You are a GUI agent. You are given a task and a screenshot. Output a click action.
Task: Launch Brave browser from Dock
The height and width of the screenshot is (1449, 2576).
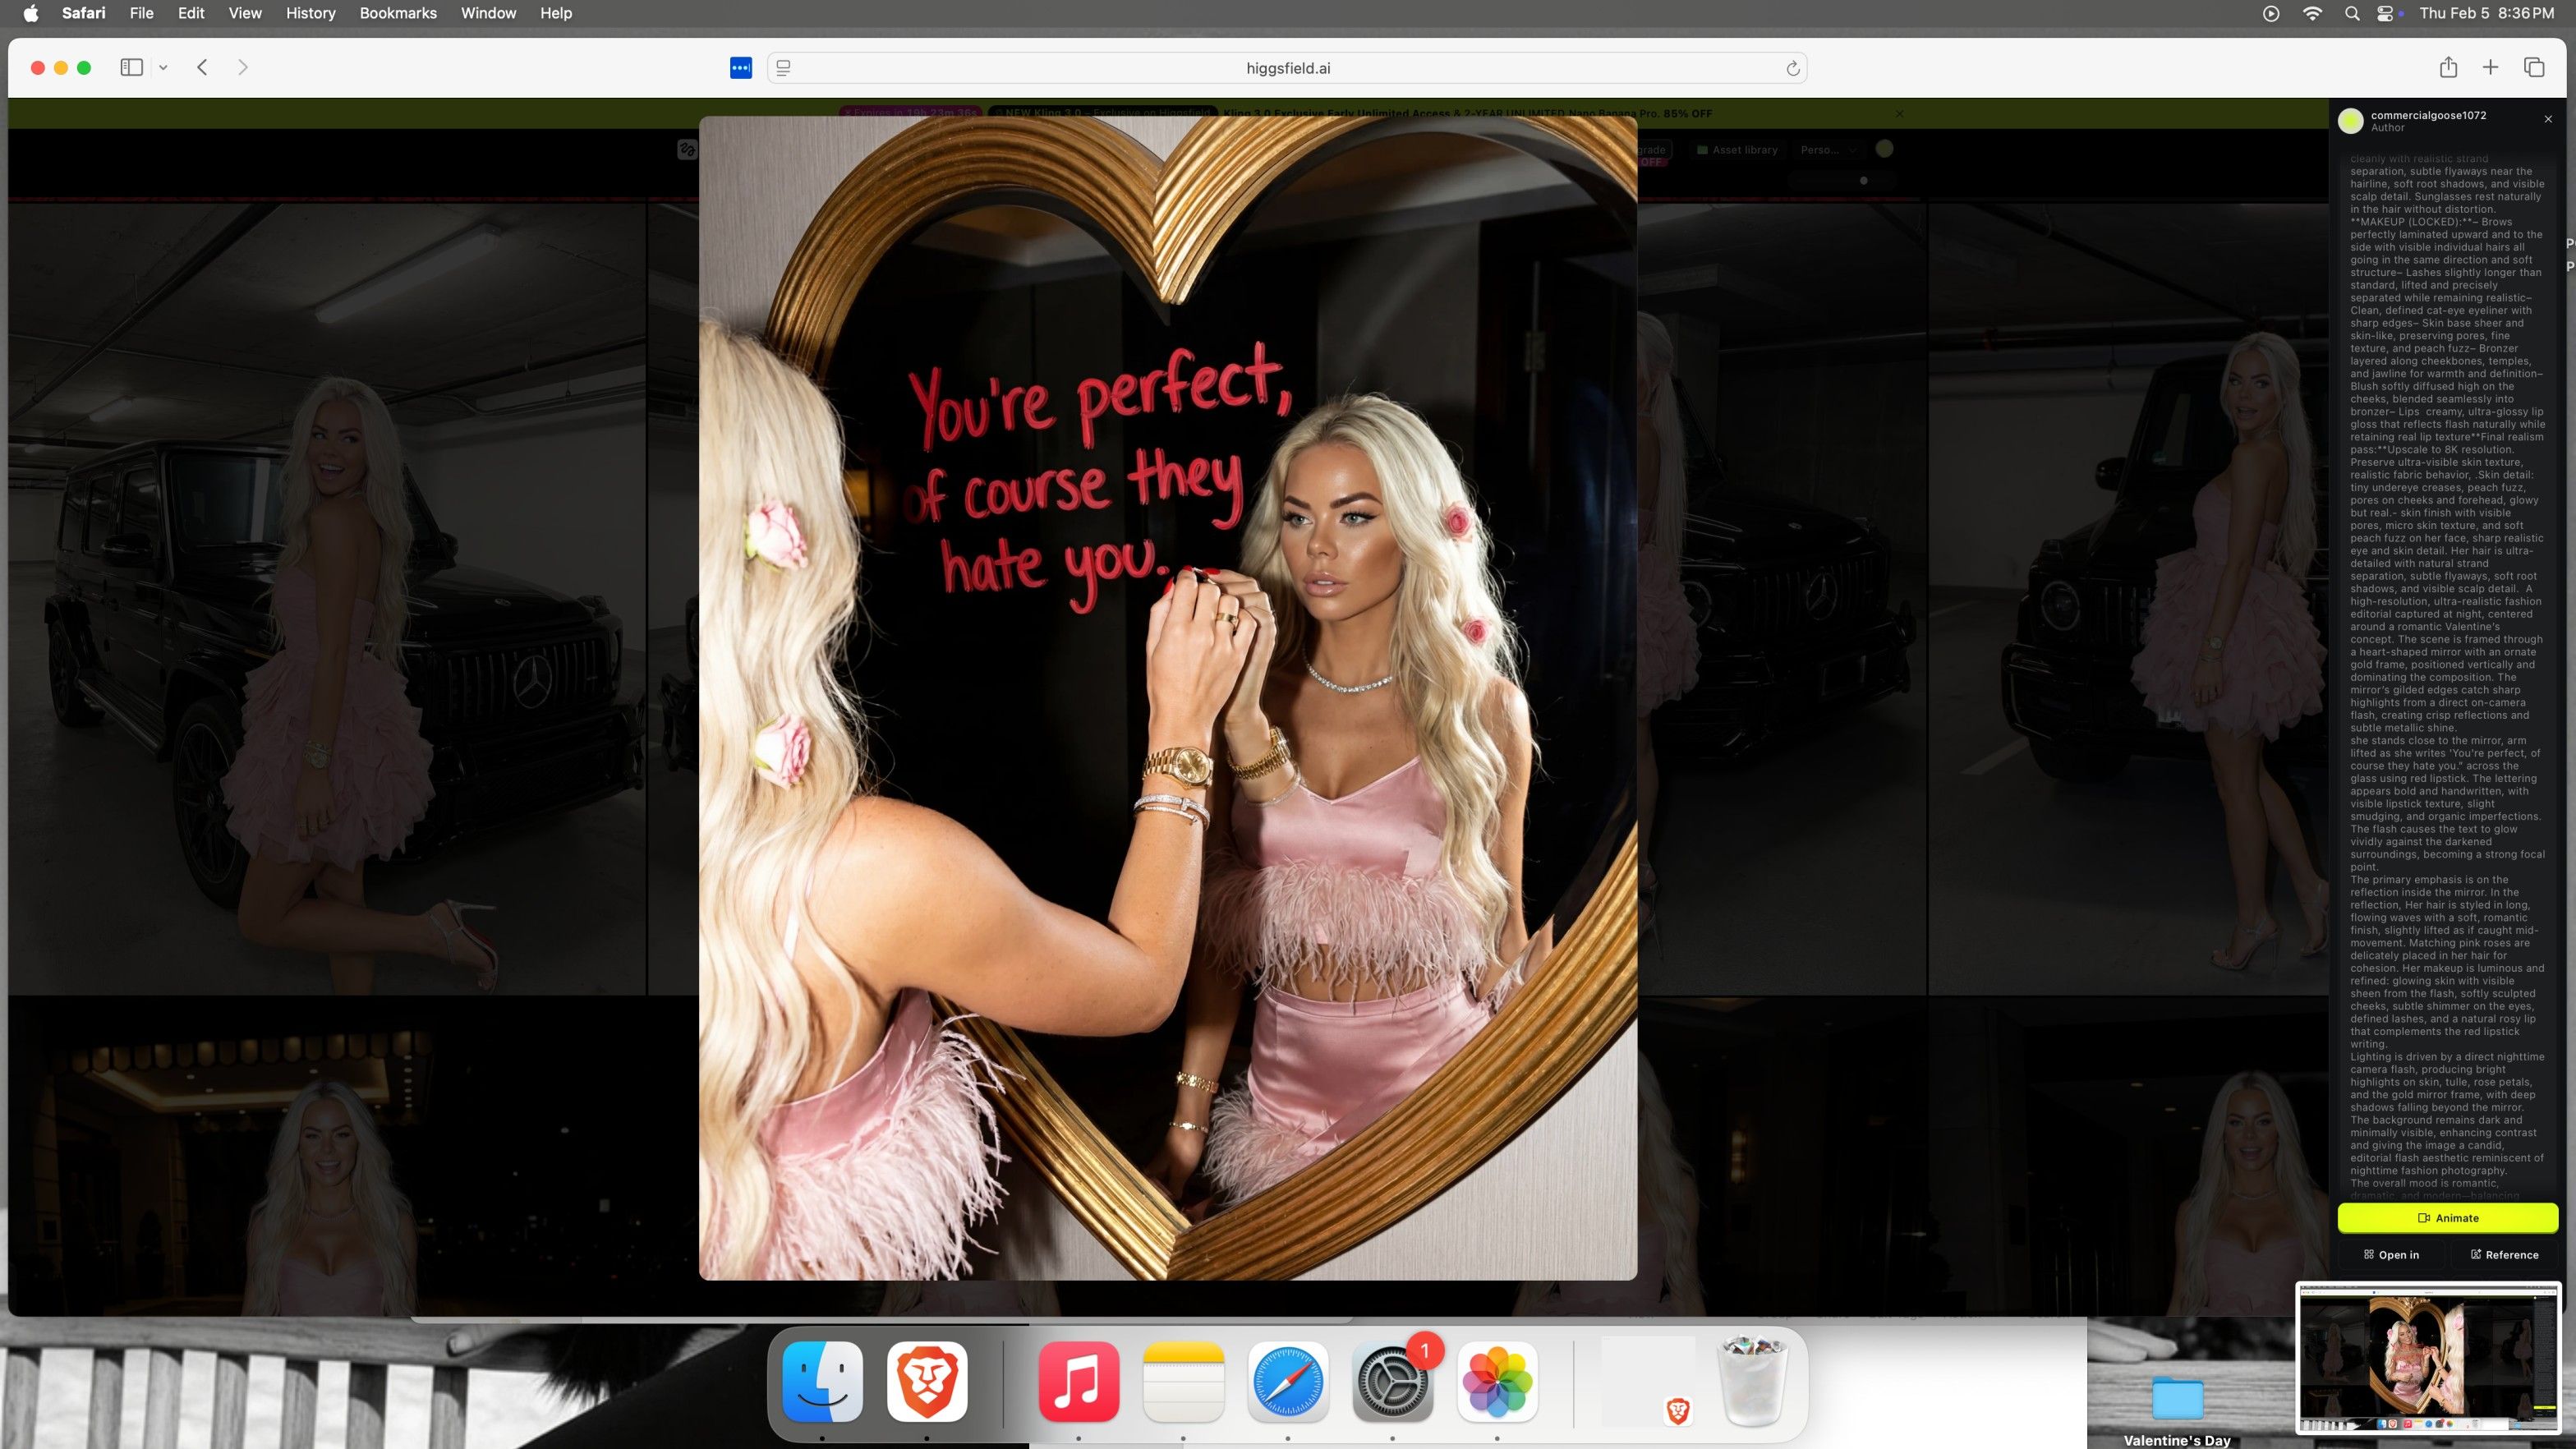[x=926, y=1381]
